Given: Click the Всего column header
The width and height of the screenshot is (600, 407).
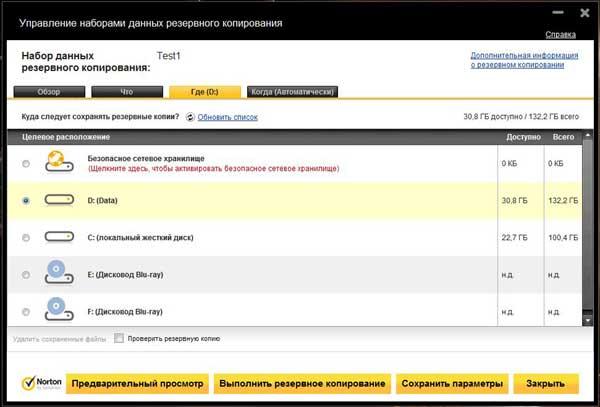Looking at the screenshot, I should (x=563, y=137).
